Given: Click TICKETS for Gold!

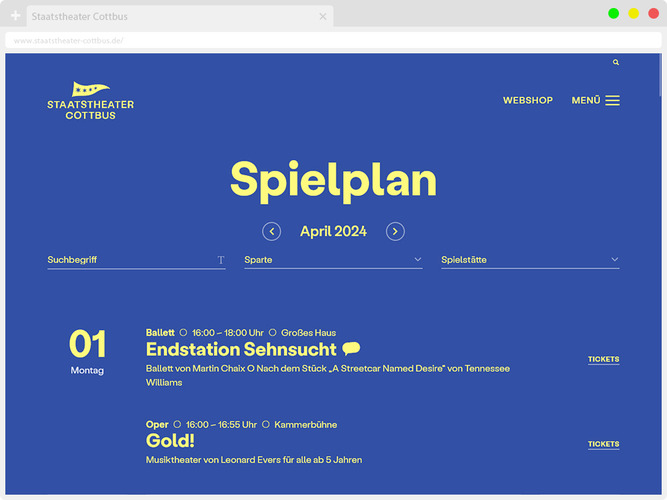Looking at the screenshot, I should (603, 444).
